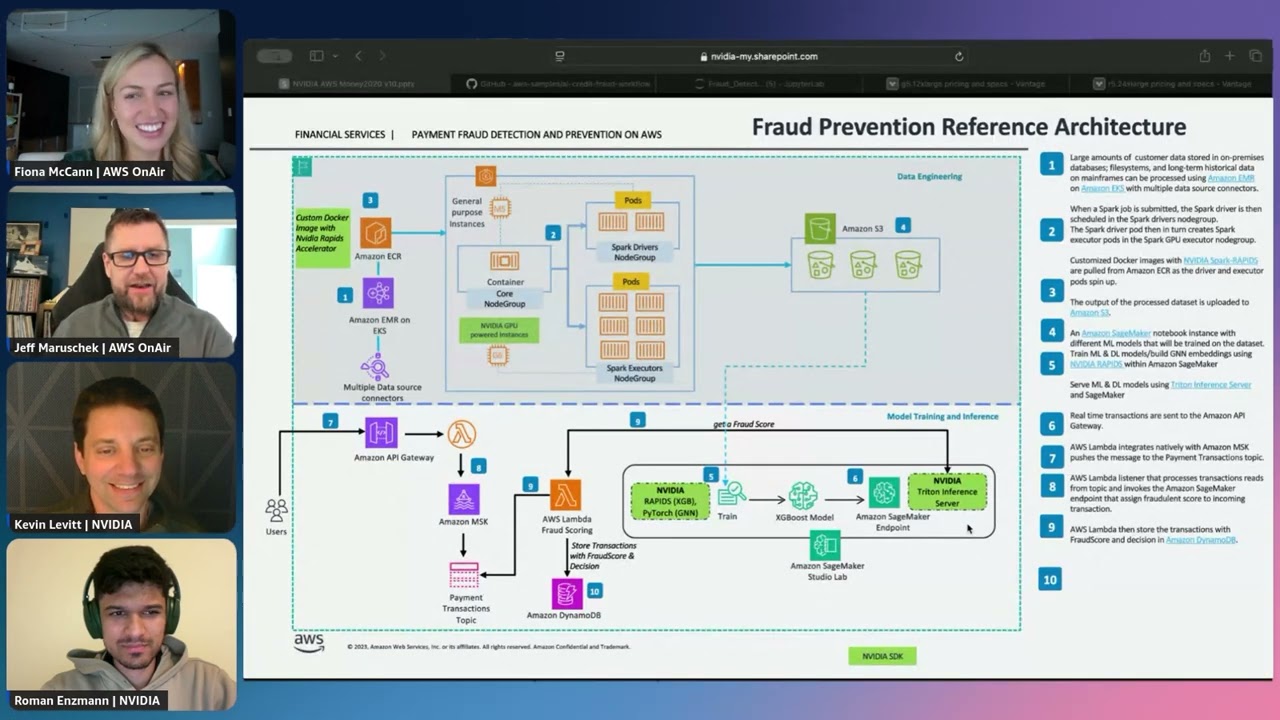Viewport: 1280px width, 720px height.
Task: Click the 'Model Training and Inference' label
Action: (x=942, y=416)
